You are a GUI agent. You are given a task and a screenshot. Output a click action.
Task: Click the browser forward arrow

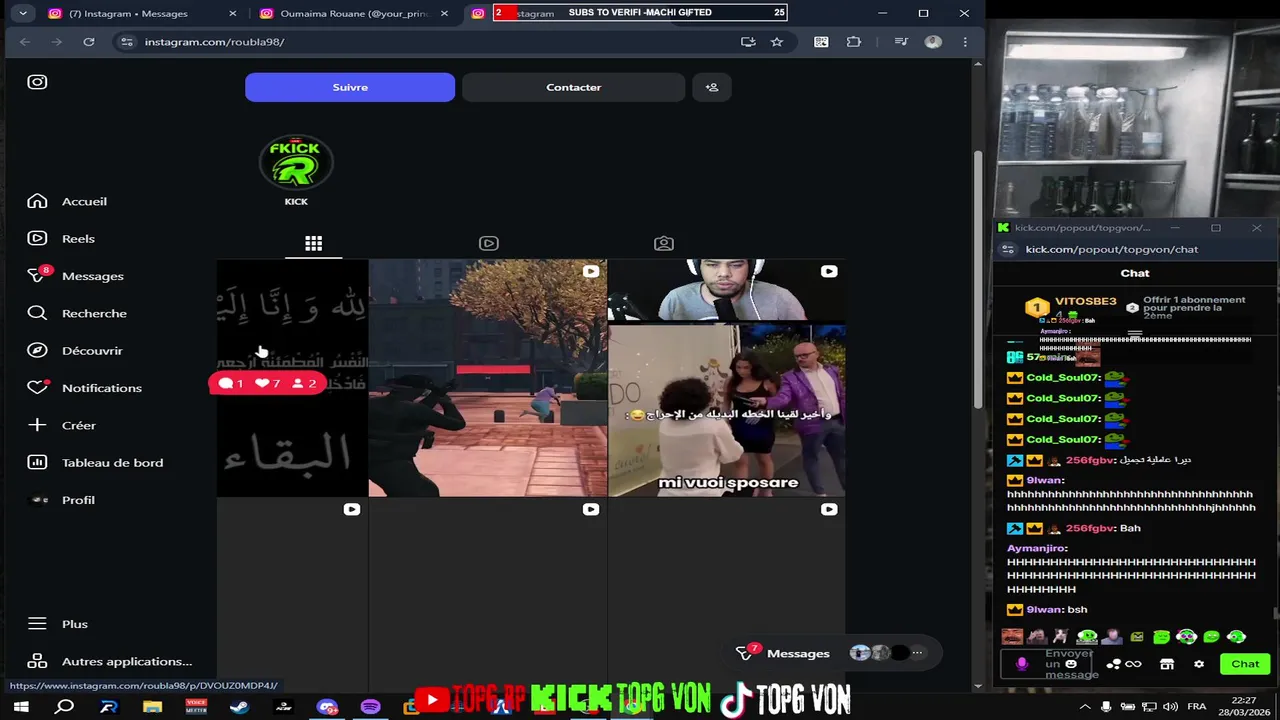(x=57, y=42)
